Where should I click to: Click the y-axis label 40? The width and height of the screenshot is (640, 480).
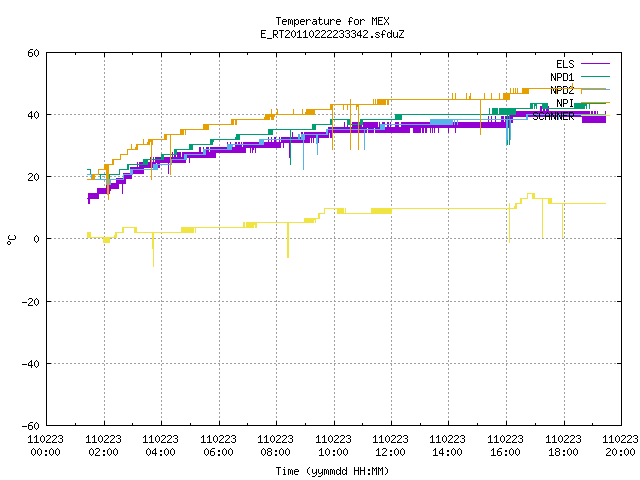33,116
